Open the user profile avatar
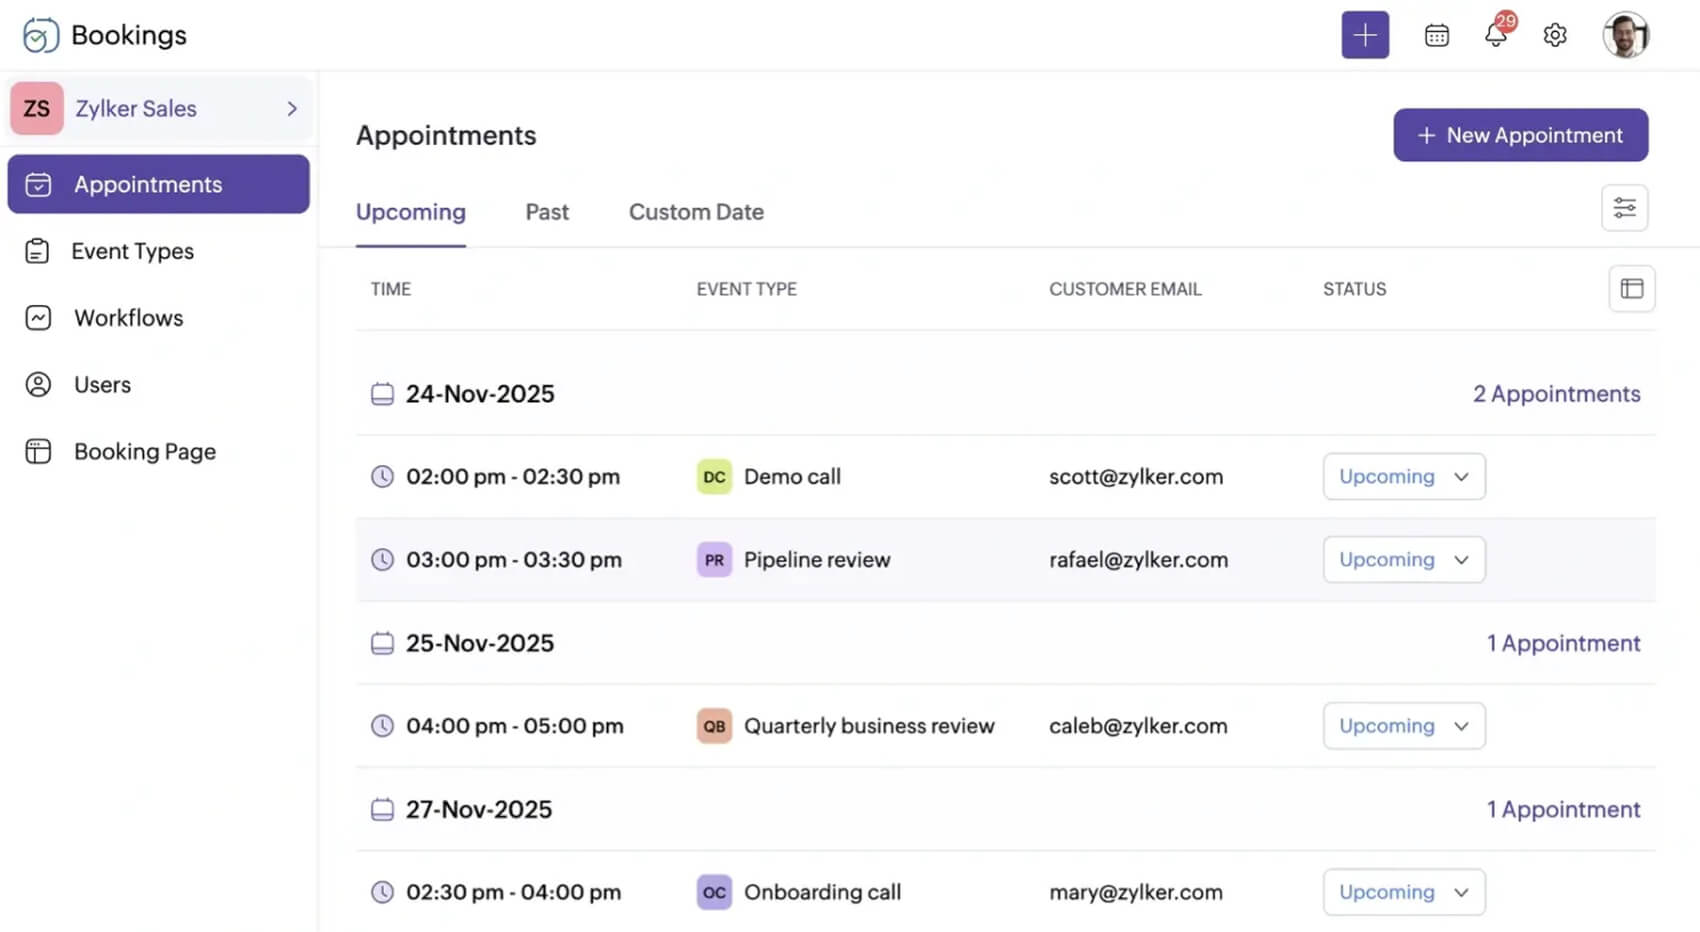This screenshot has width=1700, height=932. 1627,33
